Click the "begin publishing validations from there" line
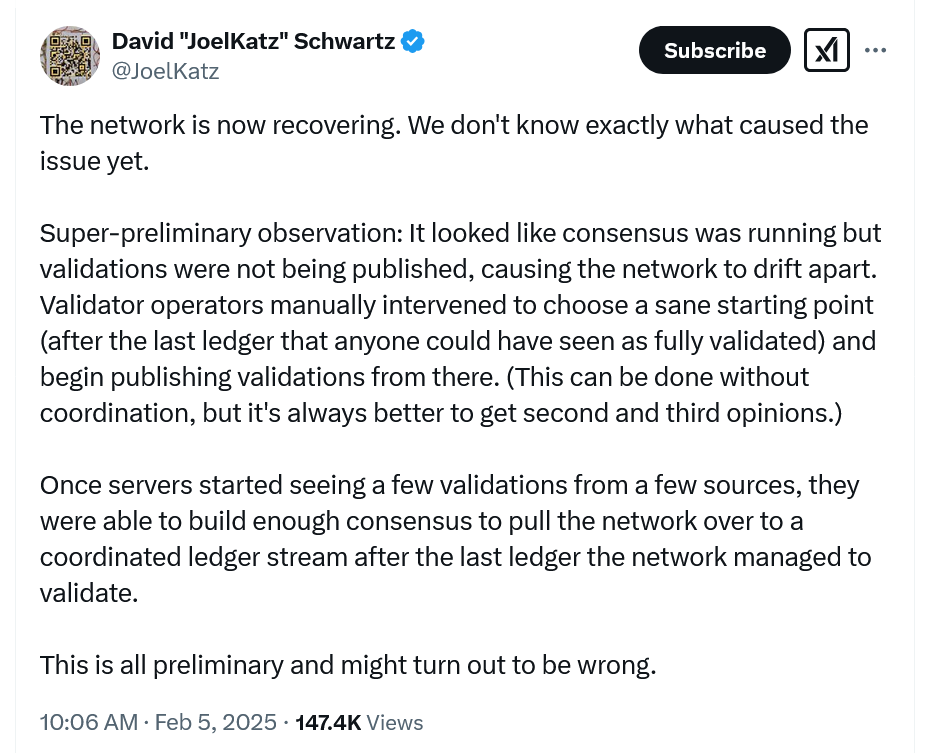The width and height of the screenshot is (927, 753). [x=424, y=377]
